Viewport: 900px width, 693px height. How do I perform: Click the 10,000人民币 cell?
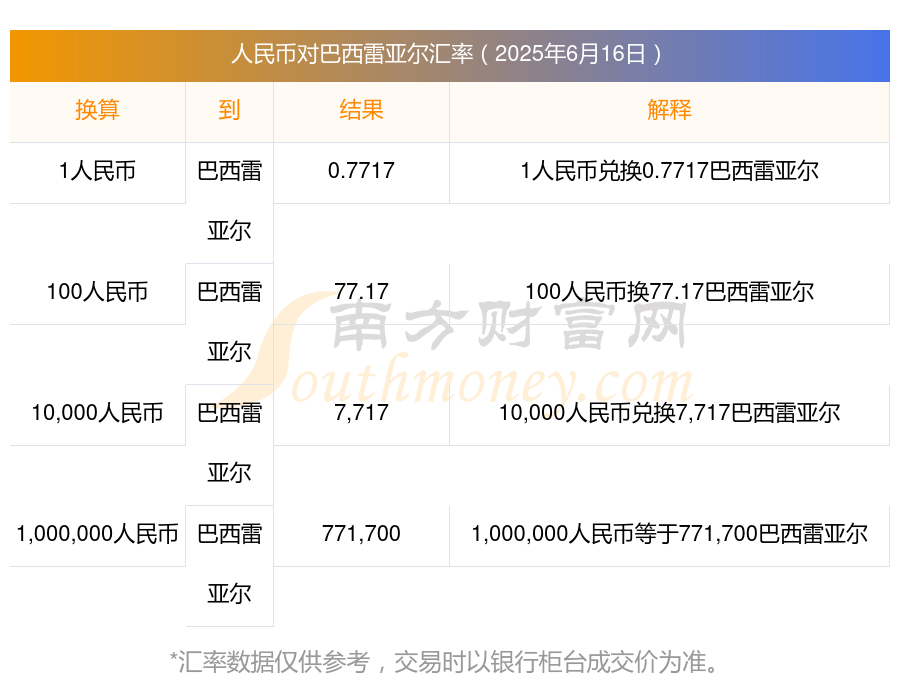click(x=98, y=413)
